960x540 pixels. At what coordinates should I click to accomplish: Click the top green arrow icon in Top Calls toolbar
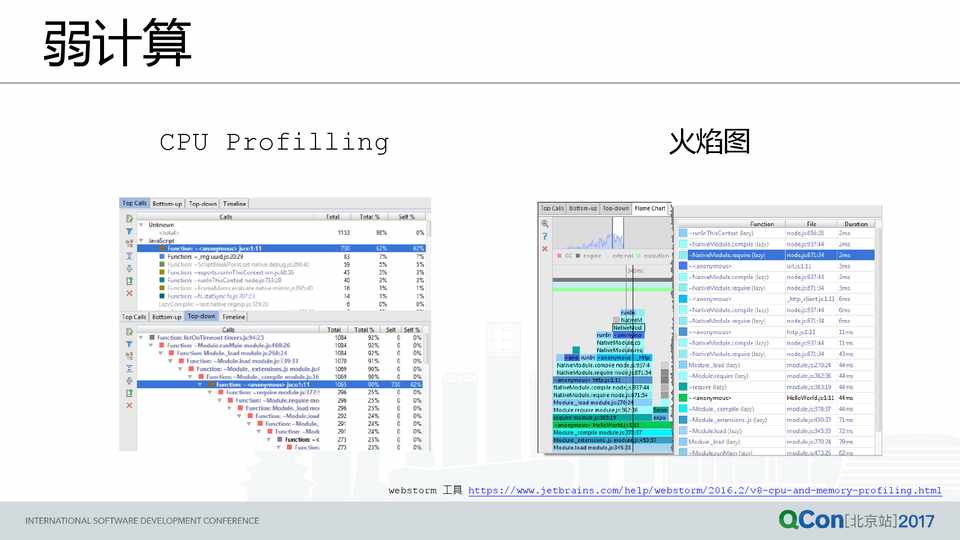129,218
